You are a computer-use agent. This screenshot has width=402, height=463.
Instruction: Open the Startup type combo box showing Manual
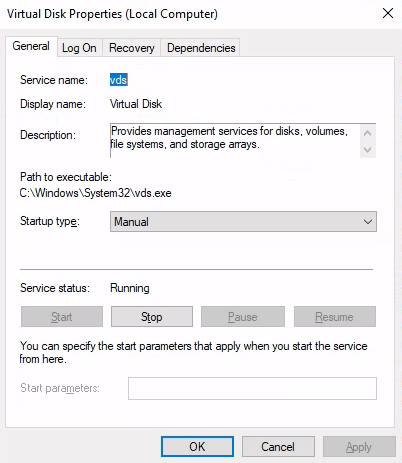243,222
